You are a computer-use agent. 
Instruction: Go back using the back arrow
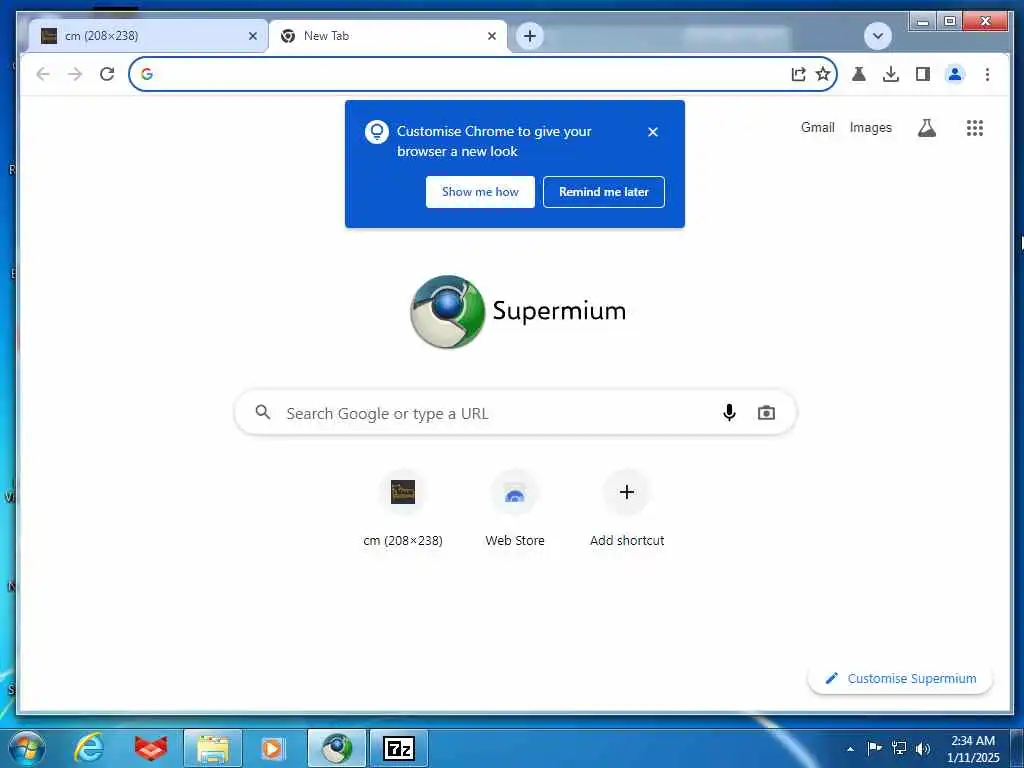tap(43, 74)
